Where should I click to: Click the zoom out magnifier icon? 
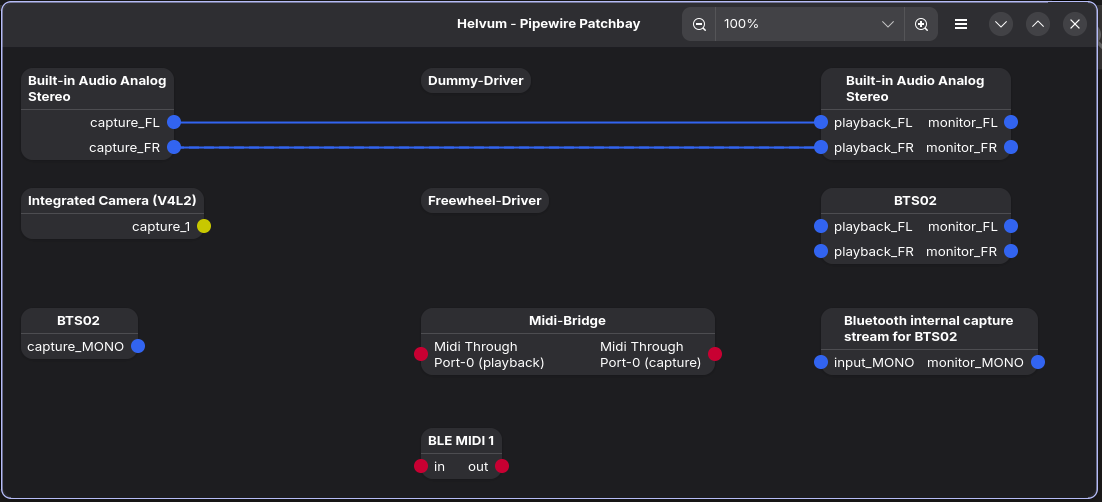[x=699, y=24]
